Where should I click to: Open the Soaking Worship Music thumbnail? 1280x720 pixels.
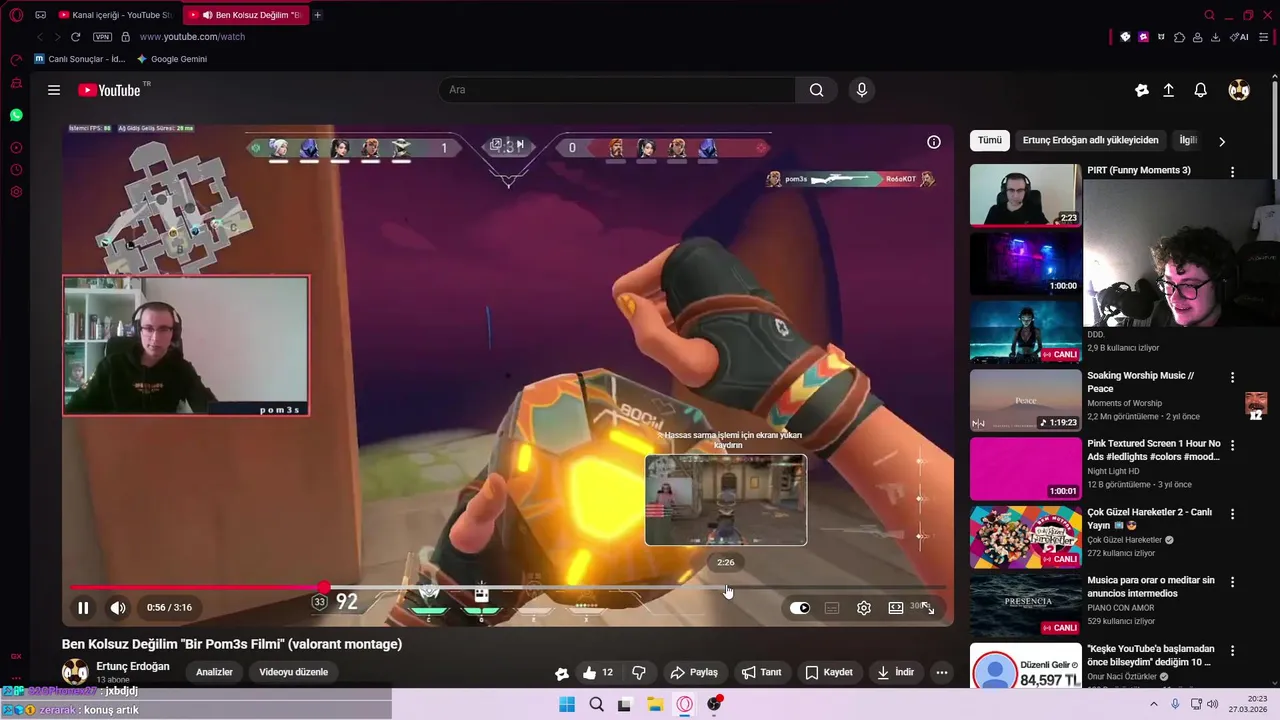pos(1026,400)
